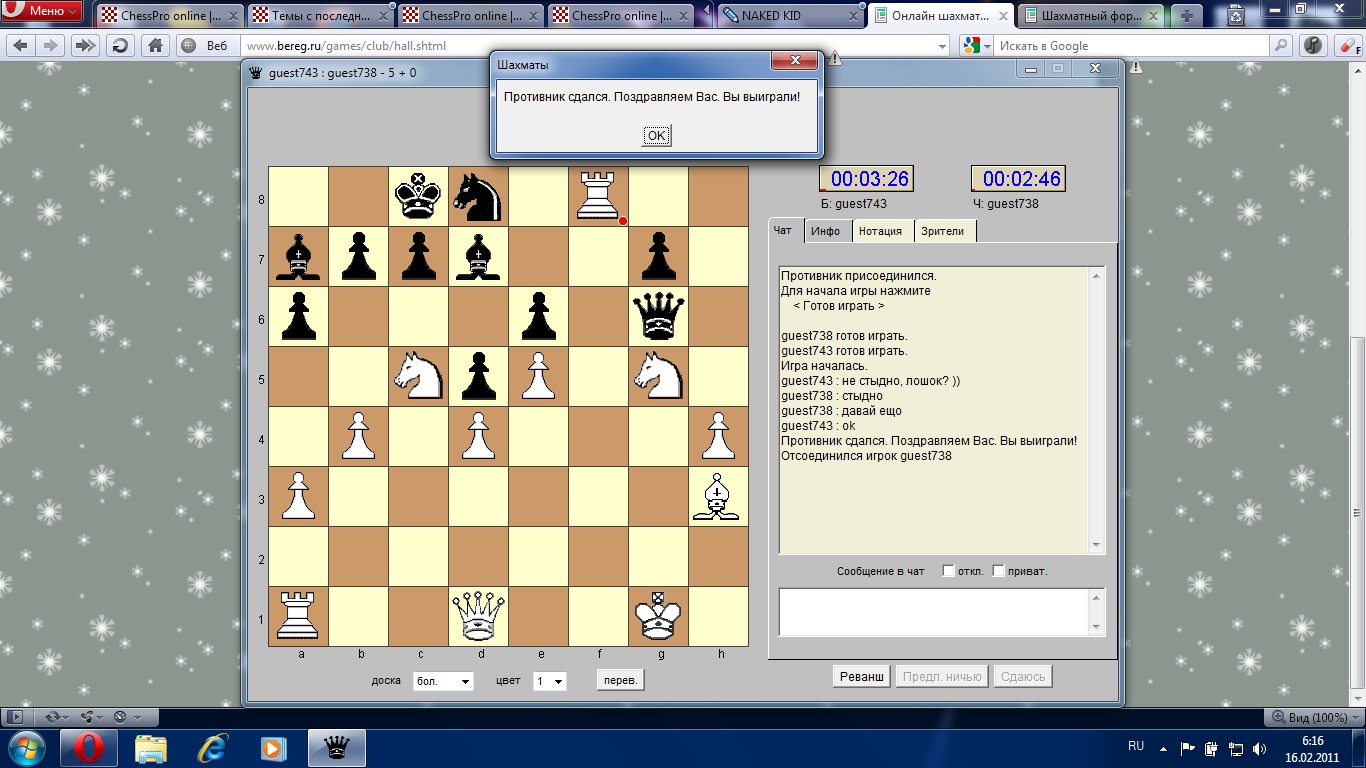Open a new browser tab
Screen dimensions: 1366x768
pyautogui.click(x=1187, y=16)
